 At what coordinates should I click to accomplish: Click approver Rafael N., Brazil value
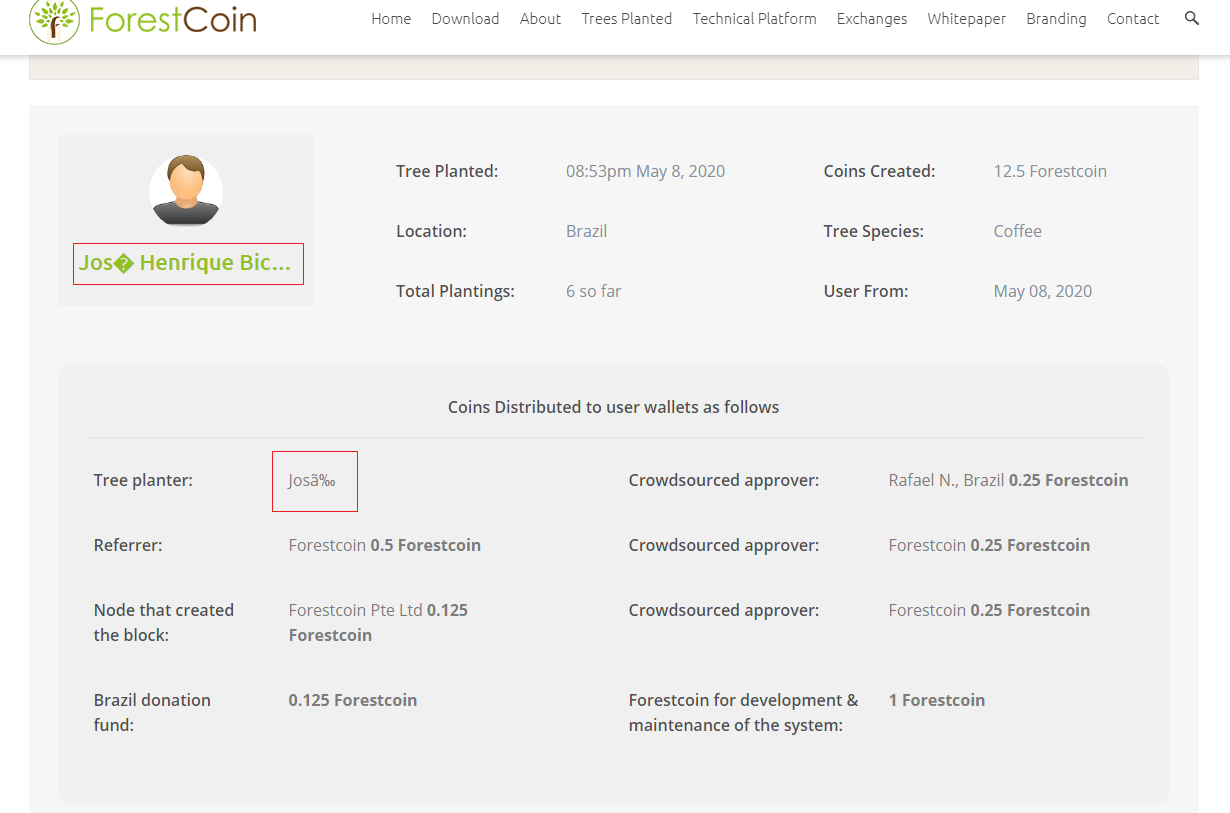(x=1008, y=480)
